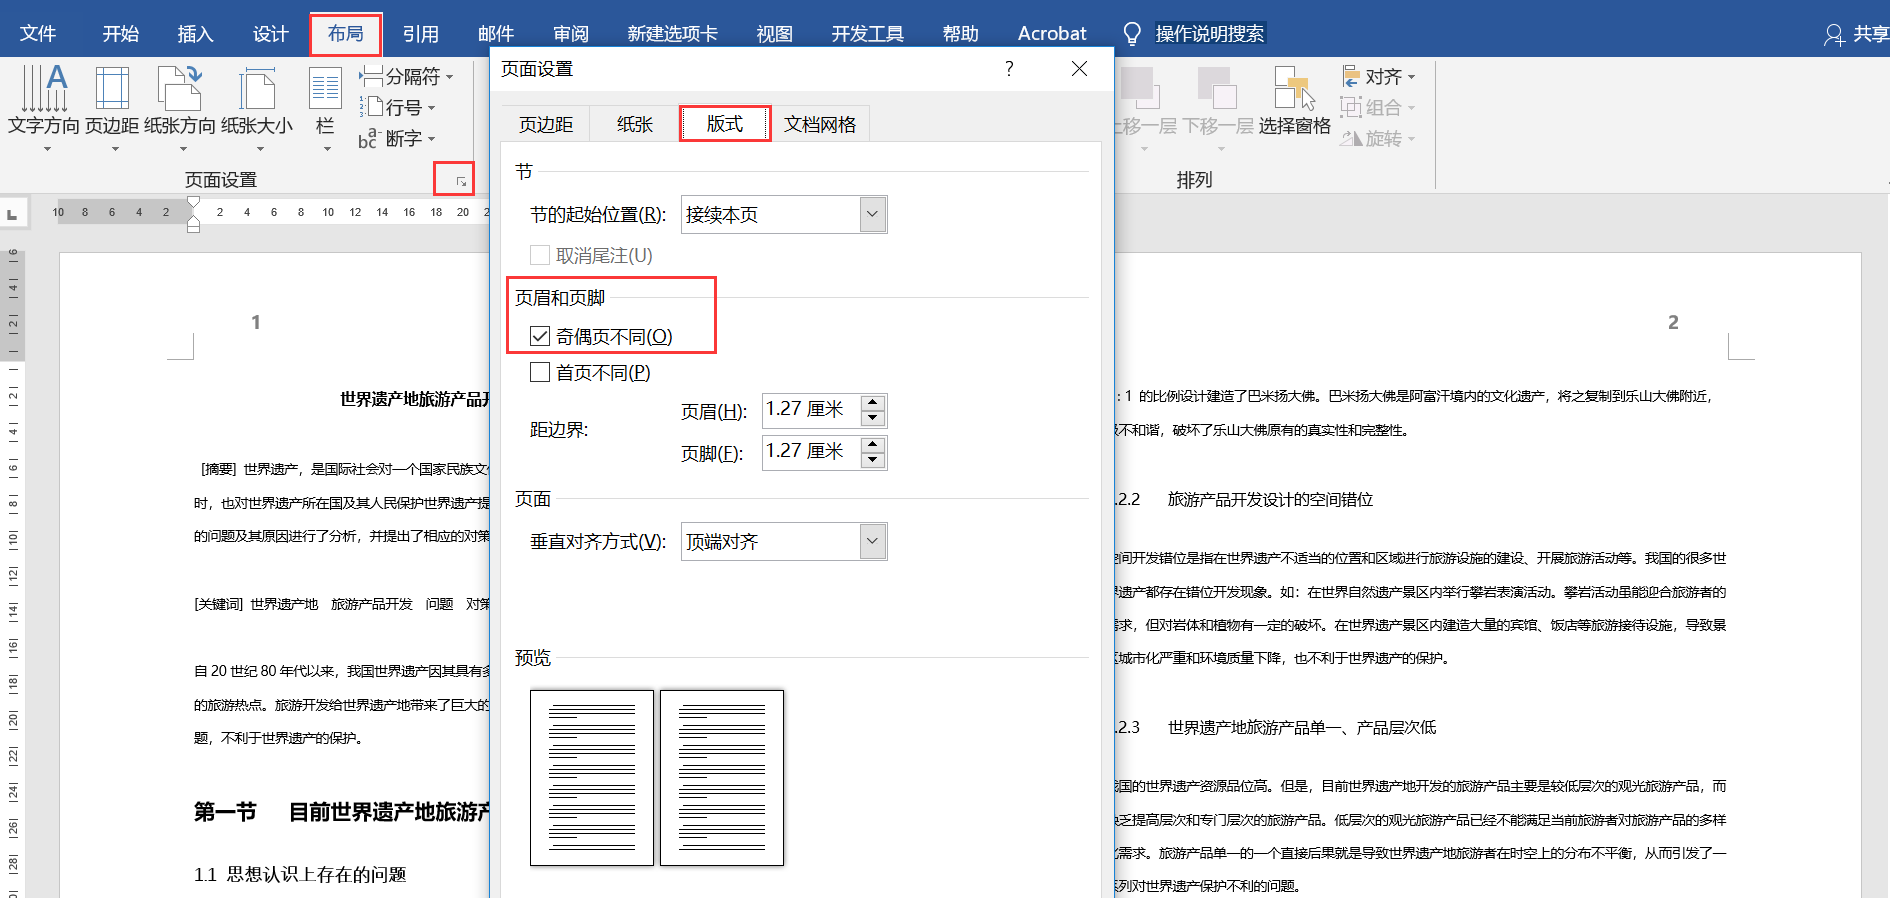
Task: Open the 对齐 align menu
Action: [1379, 76]
